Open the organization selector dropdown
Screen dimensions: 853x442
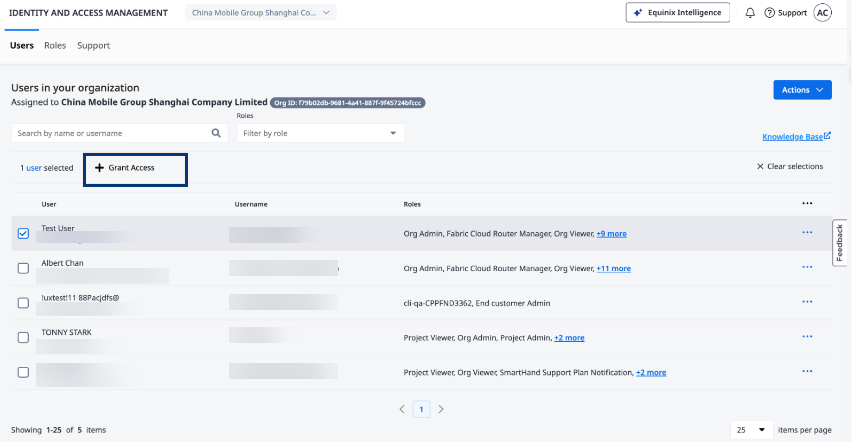261,13
